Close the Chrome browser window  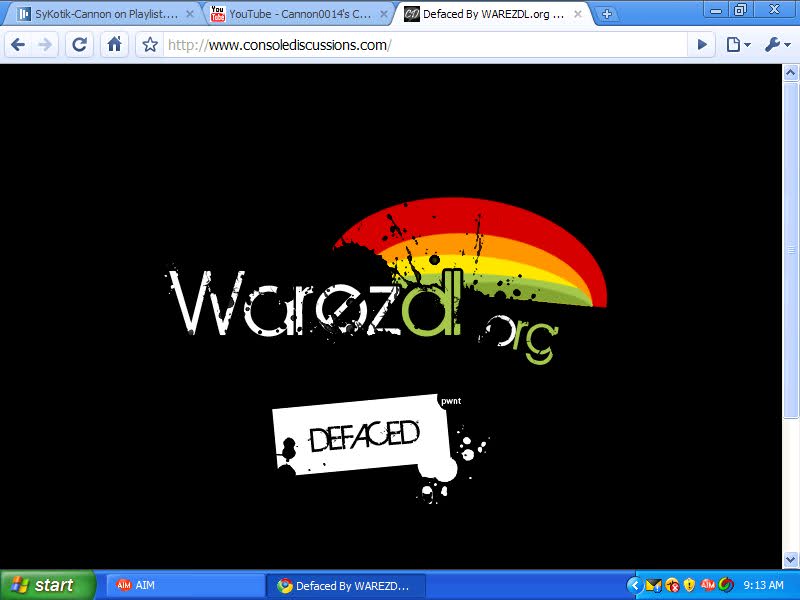774,9
